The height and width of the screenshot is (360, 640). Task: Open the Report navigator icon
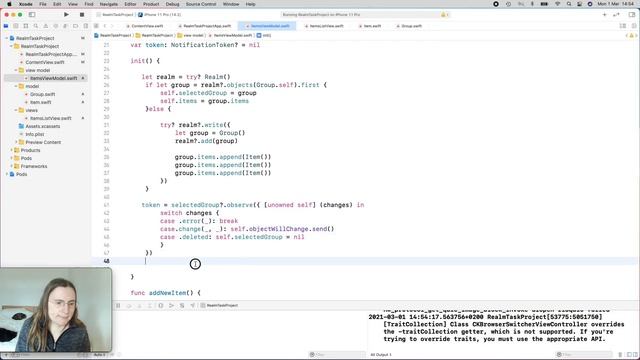click(x=86, y=26)
